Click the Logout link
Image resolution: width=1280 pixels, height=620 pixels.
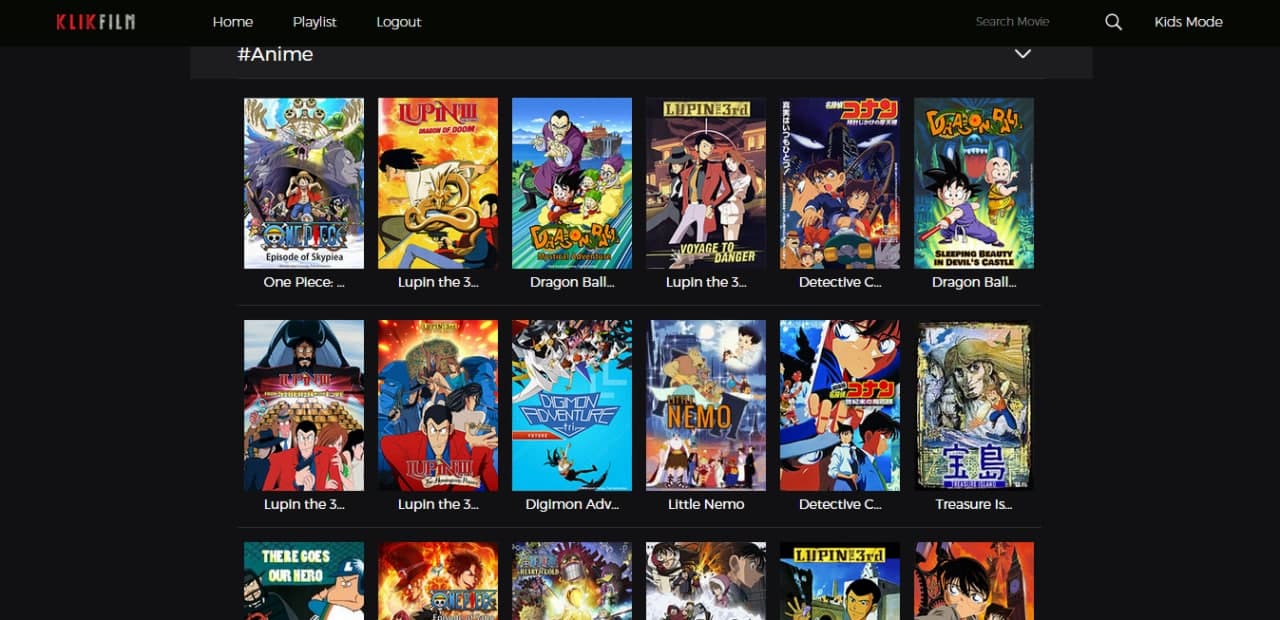(x=398, y=22)
